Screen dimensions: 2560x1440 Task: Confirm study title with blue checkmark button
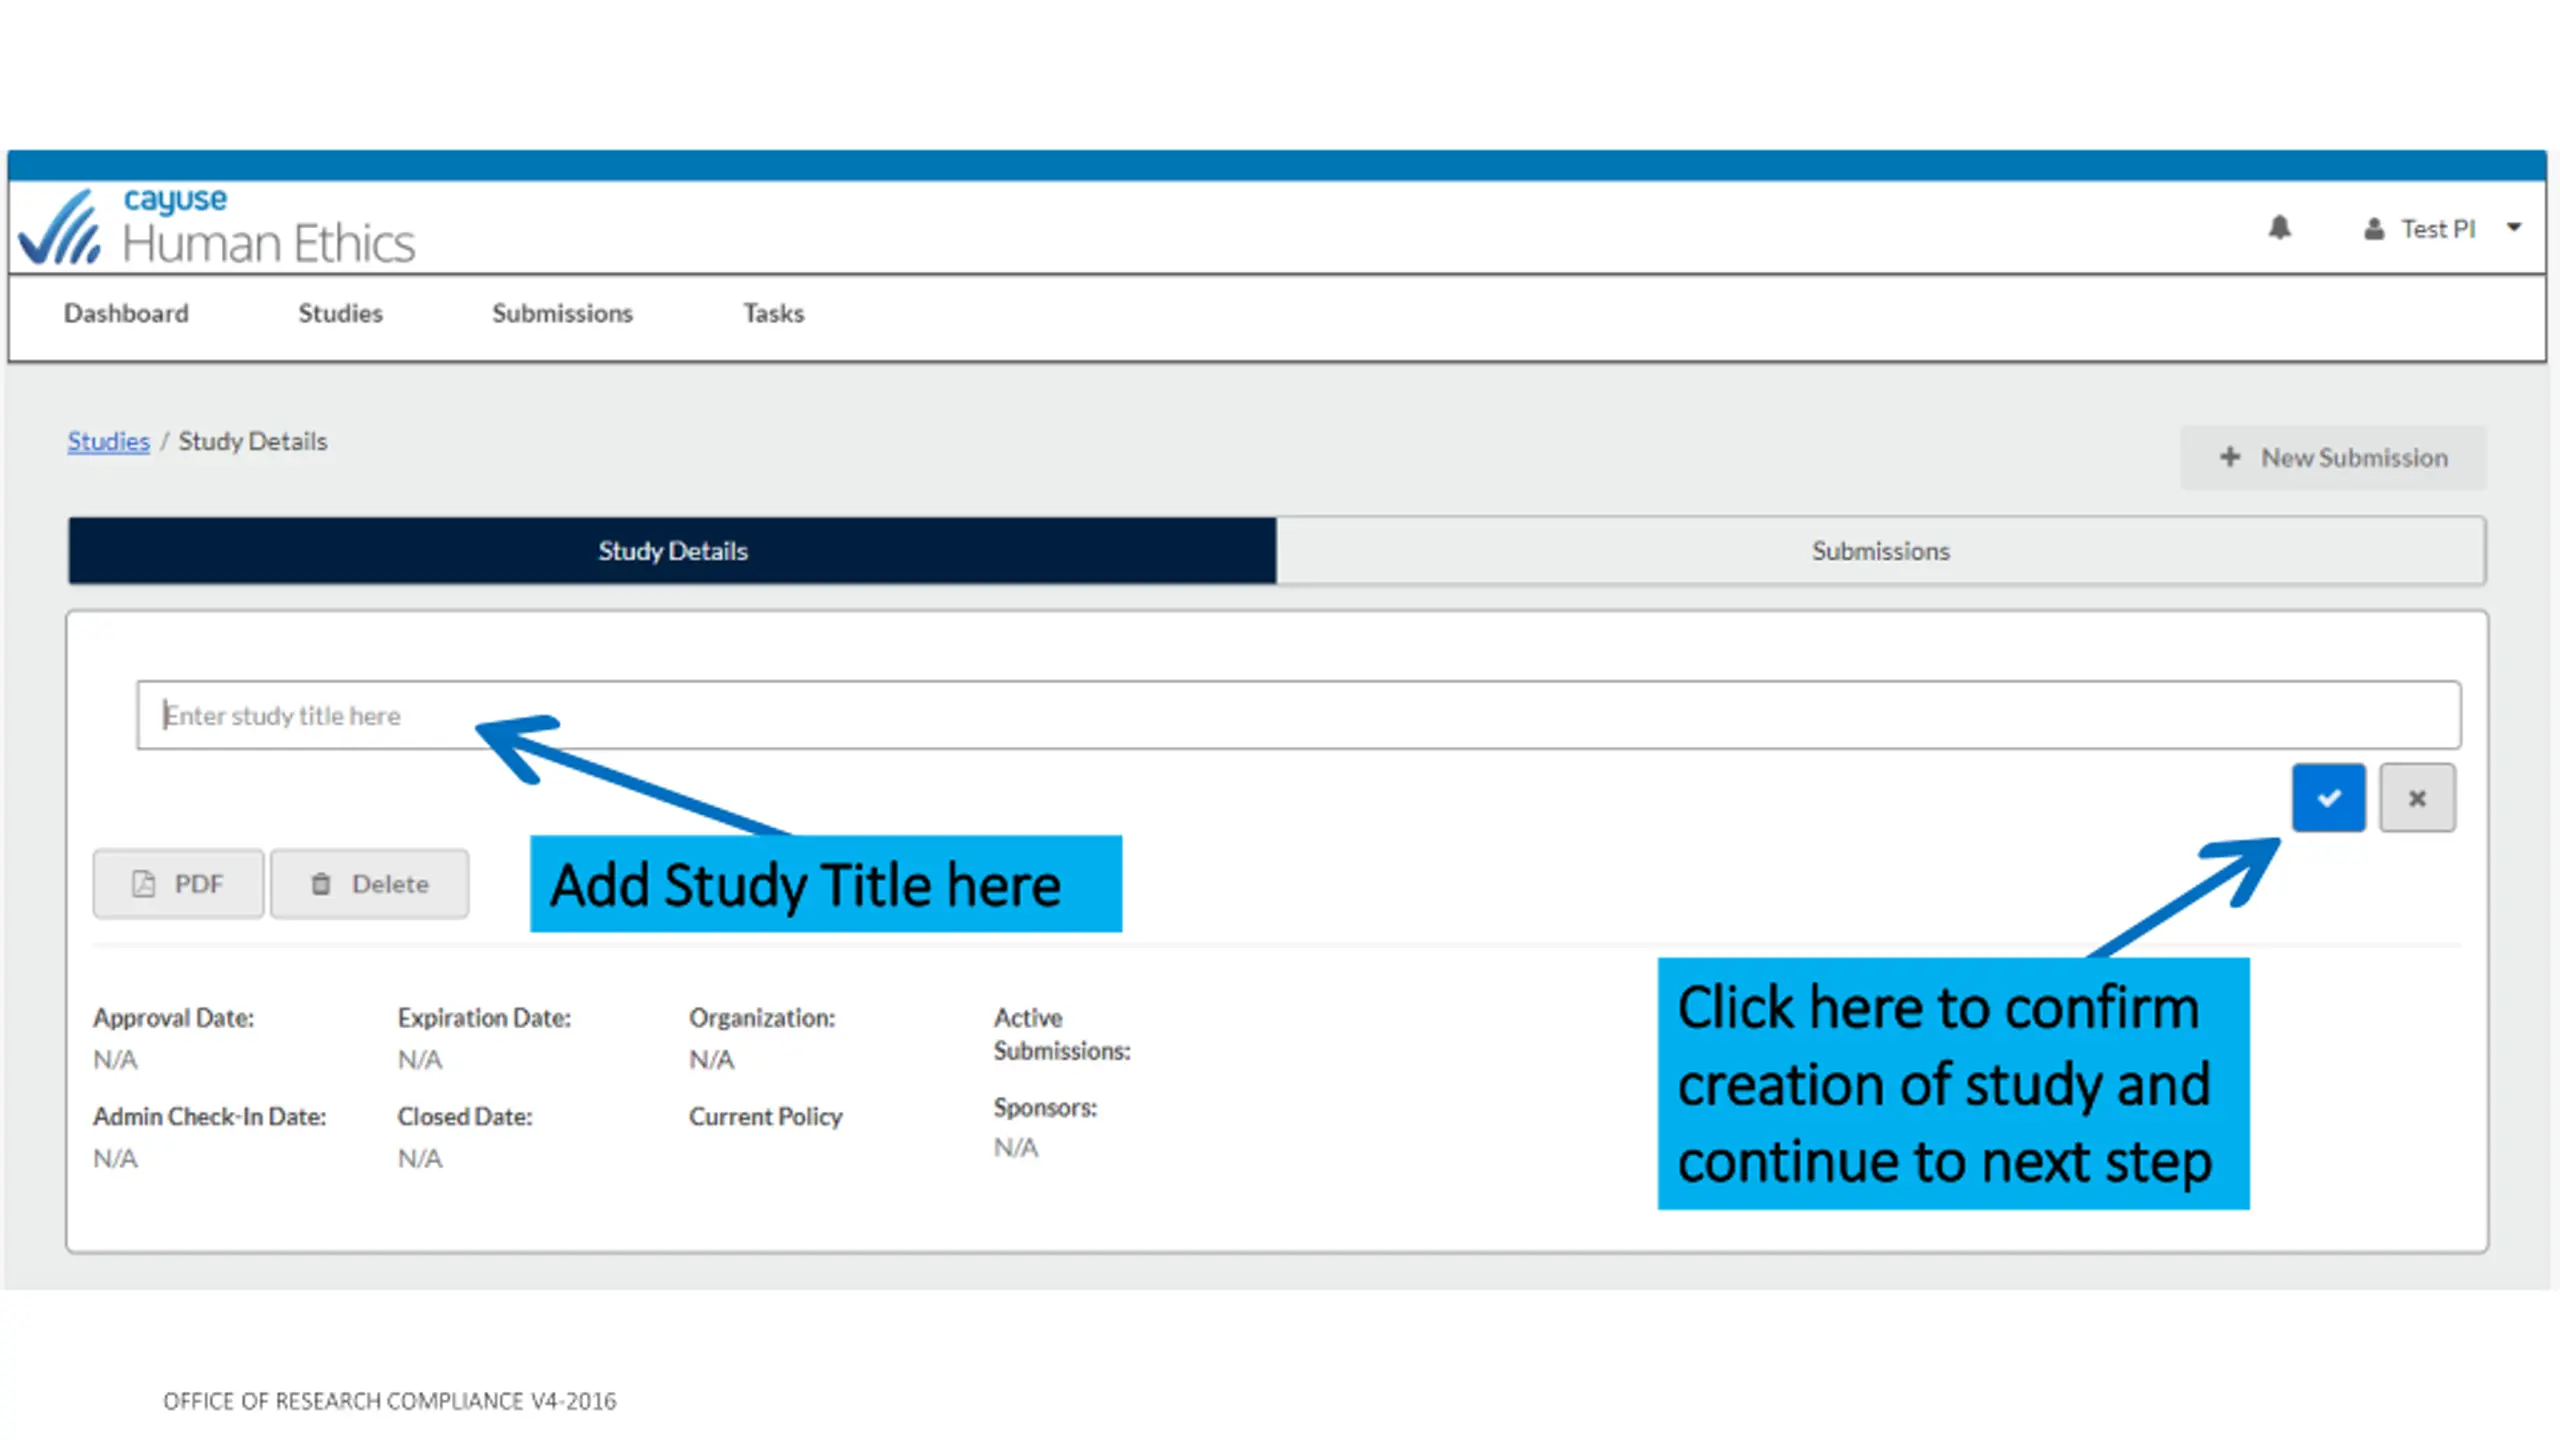[2329, 798]
